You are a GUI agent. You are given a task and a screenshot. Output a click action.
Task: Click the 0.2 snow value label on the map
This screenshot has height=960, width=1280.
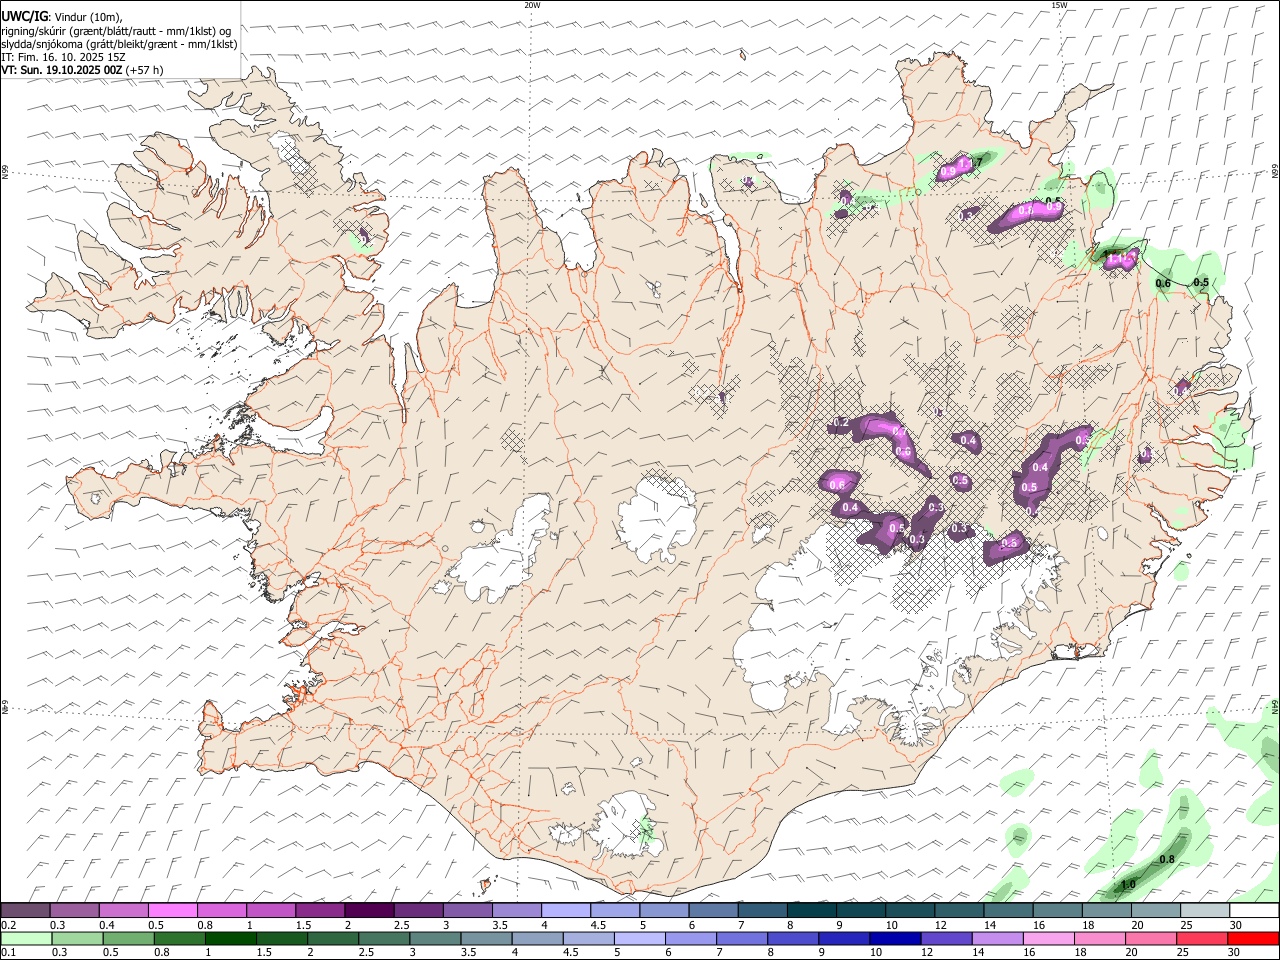840,423
